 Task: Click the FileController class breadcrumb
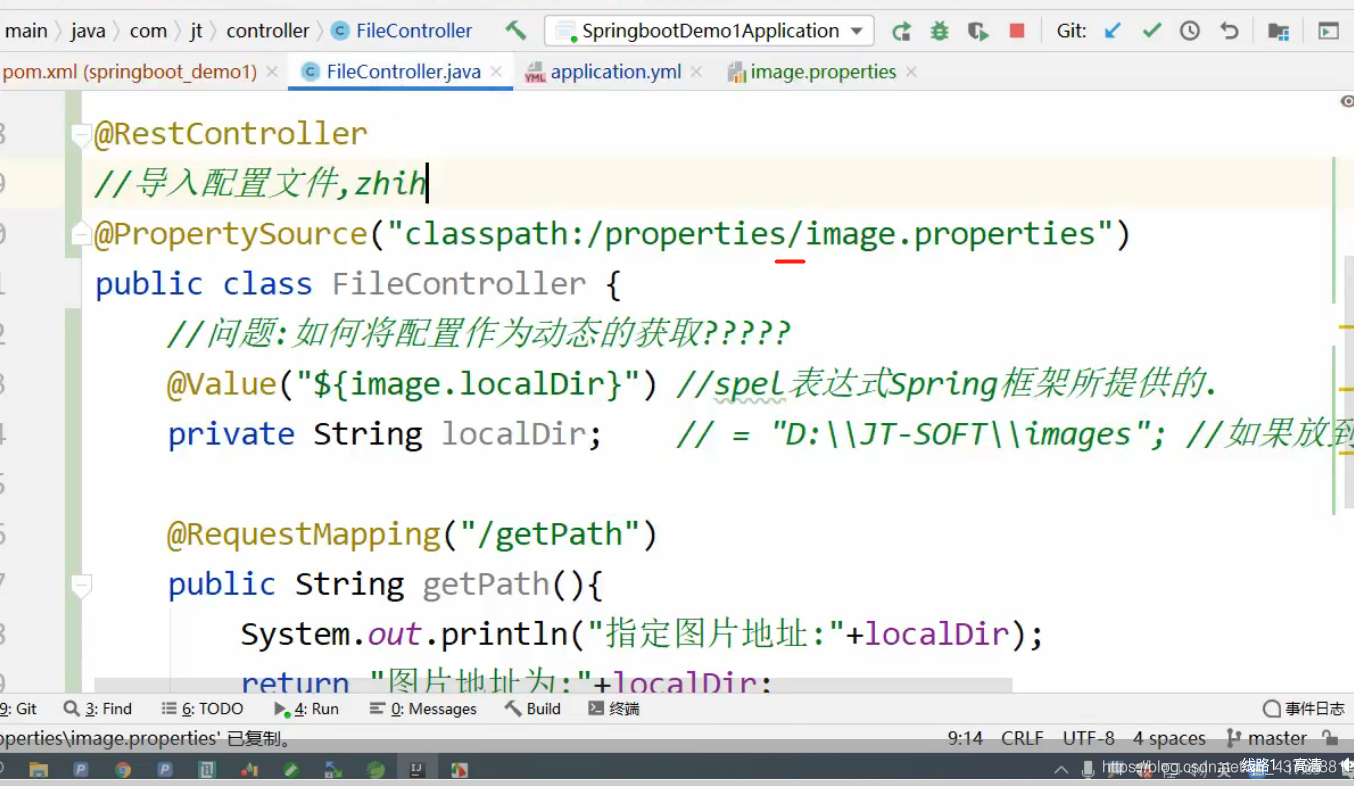(402, 31)
